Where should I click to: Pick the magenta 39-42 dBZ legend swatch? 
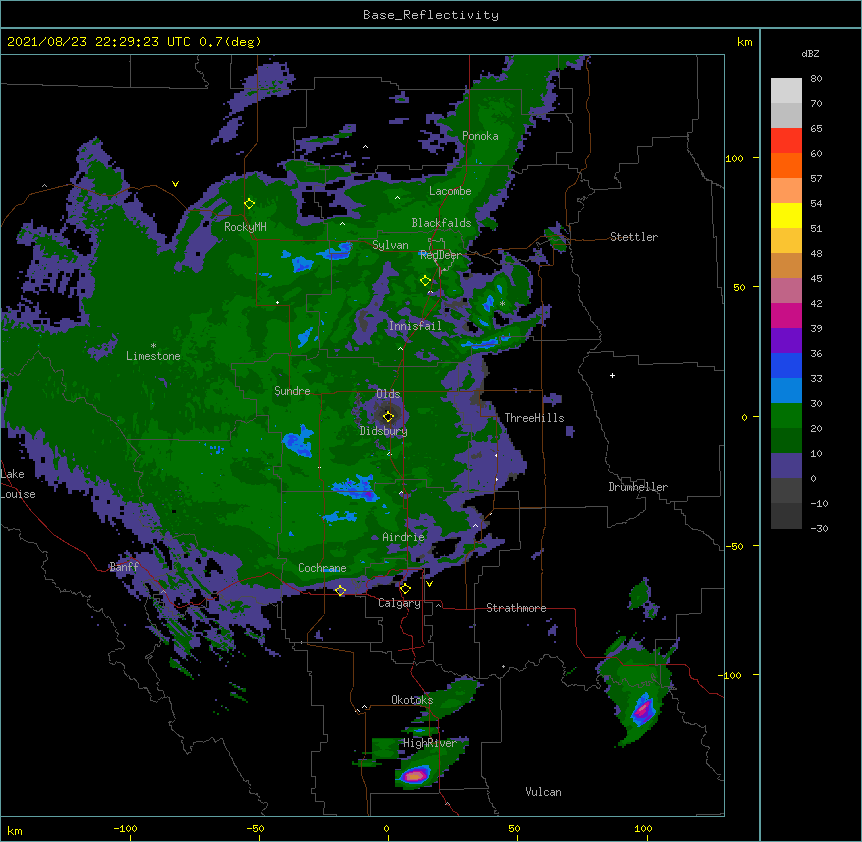click(786, 315)
